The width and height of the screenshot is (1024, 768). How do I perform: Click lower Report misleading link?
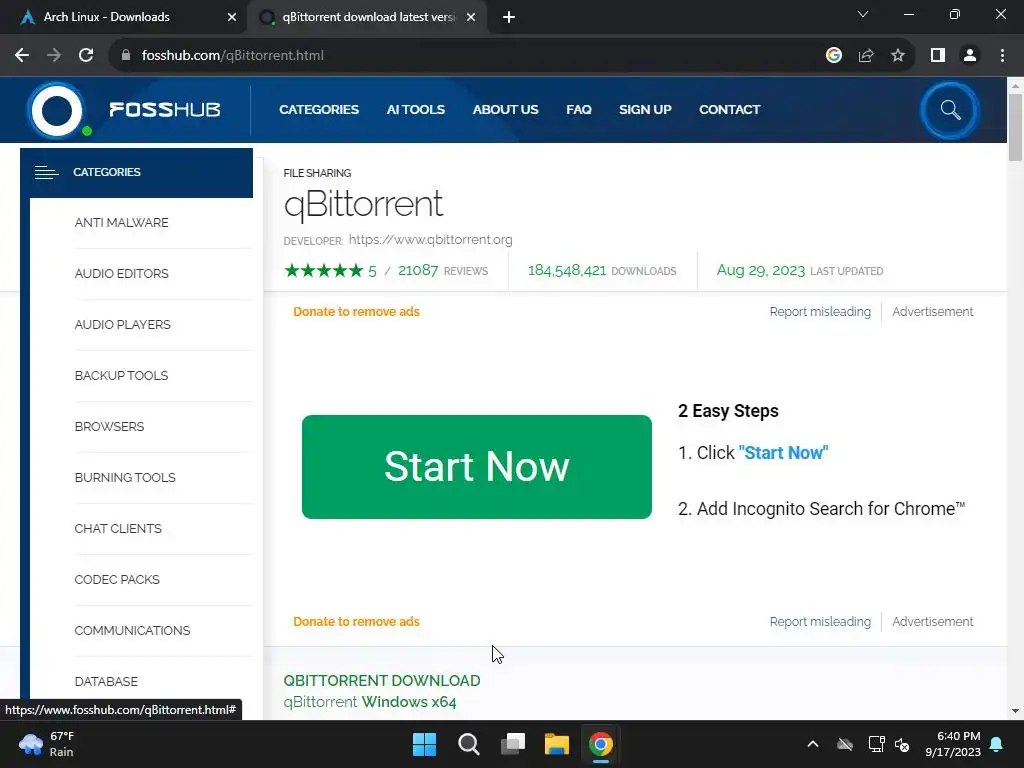point(820,622)
